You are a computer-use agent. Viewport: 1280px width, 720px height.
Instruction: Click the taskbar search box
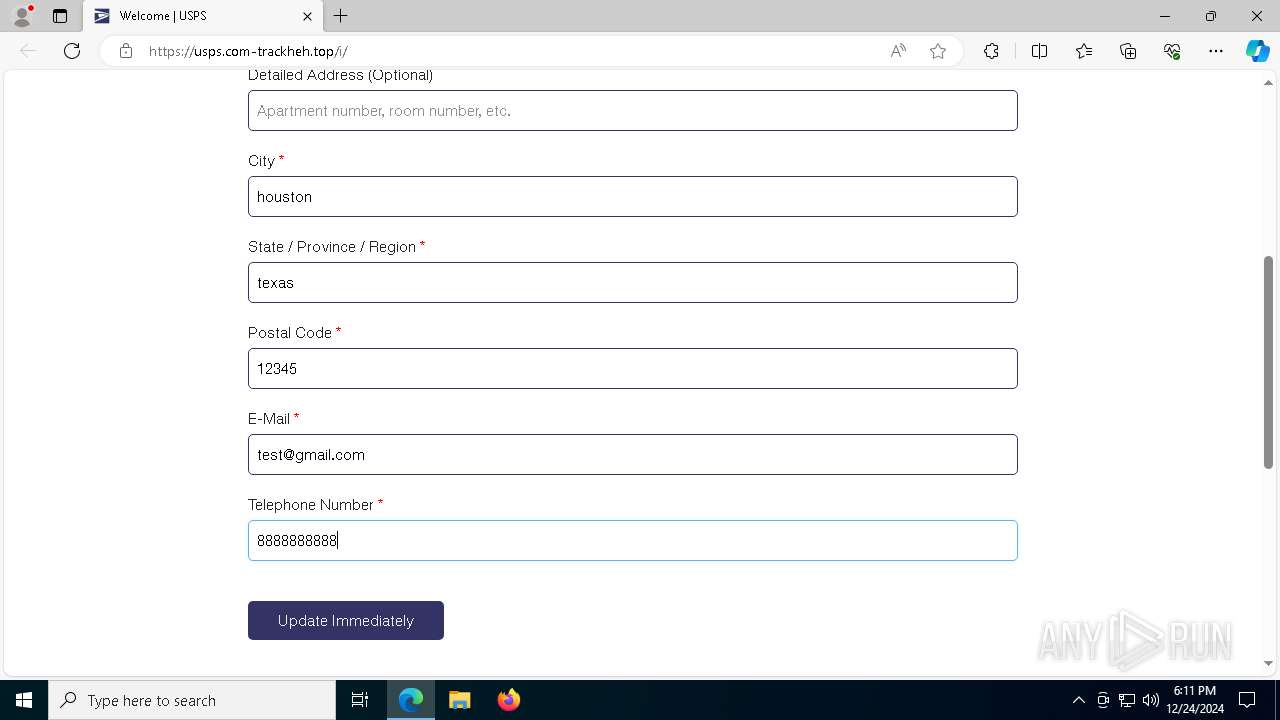pos(192,700)
